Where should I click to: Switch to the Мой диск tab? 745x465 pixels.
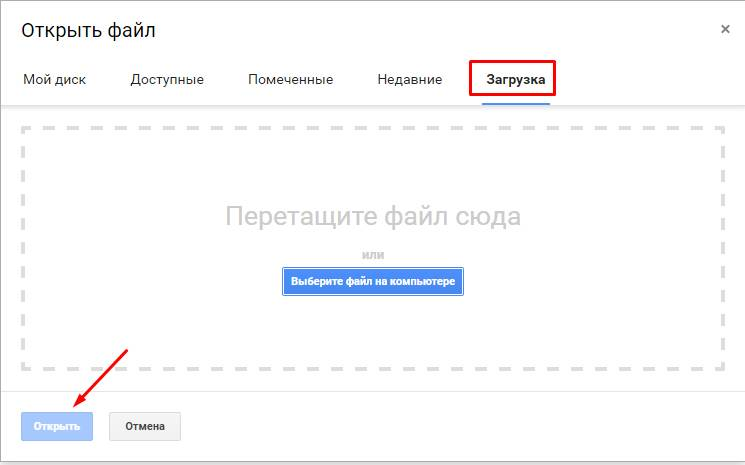(55, 79)
